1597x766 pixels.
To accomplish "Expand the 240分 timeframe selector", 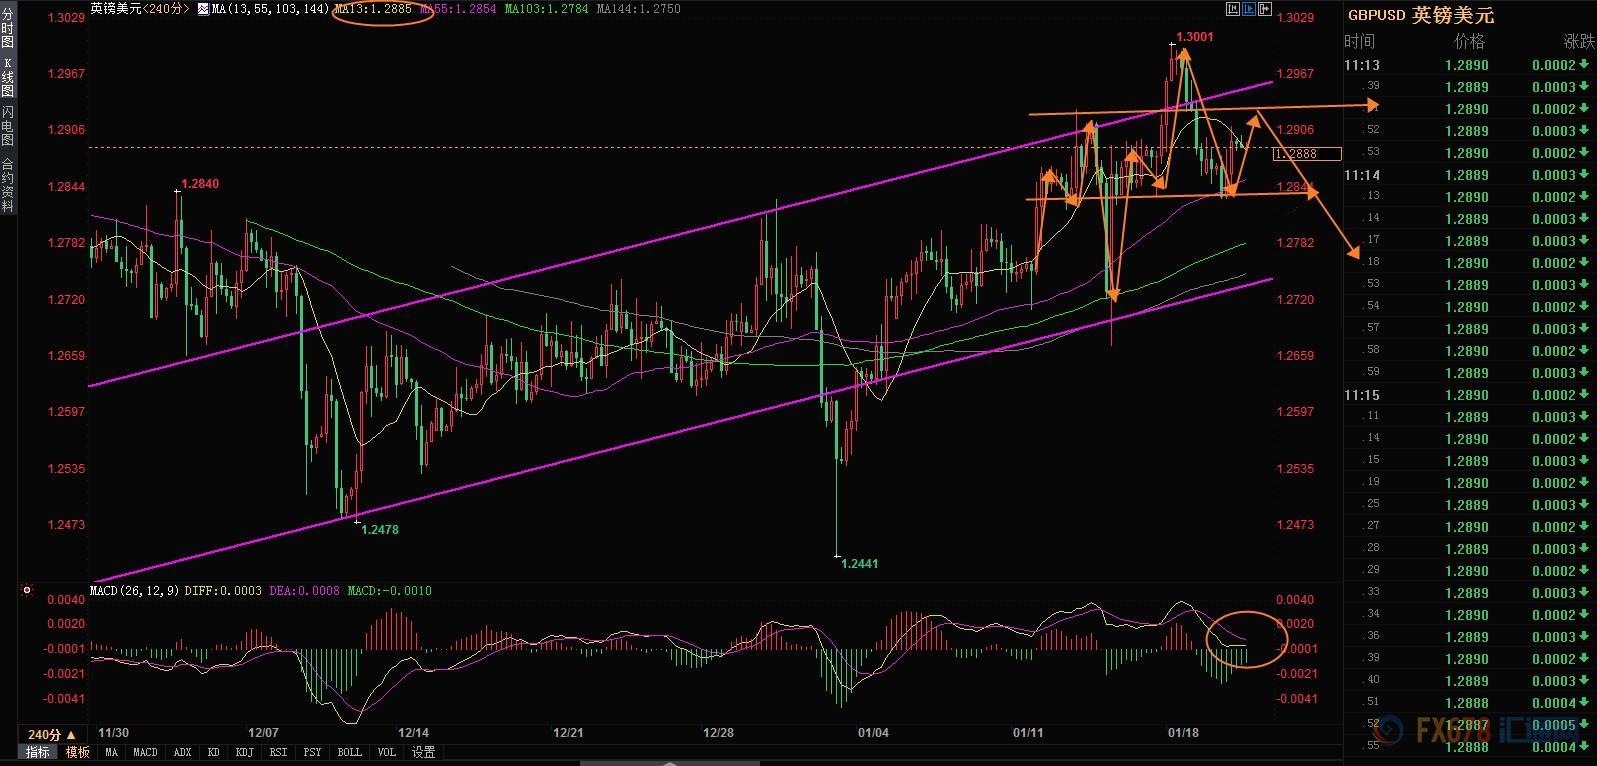I will click(x=52, y=733).
